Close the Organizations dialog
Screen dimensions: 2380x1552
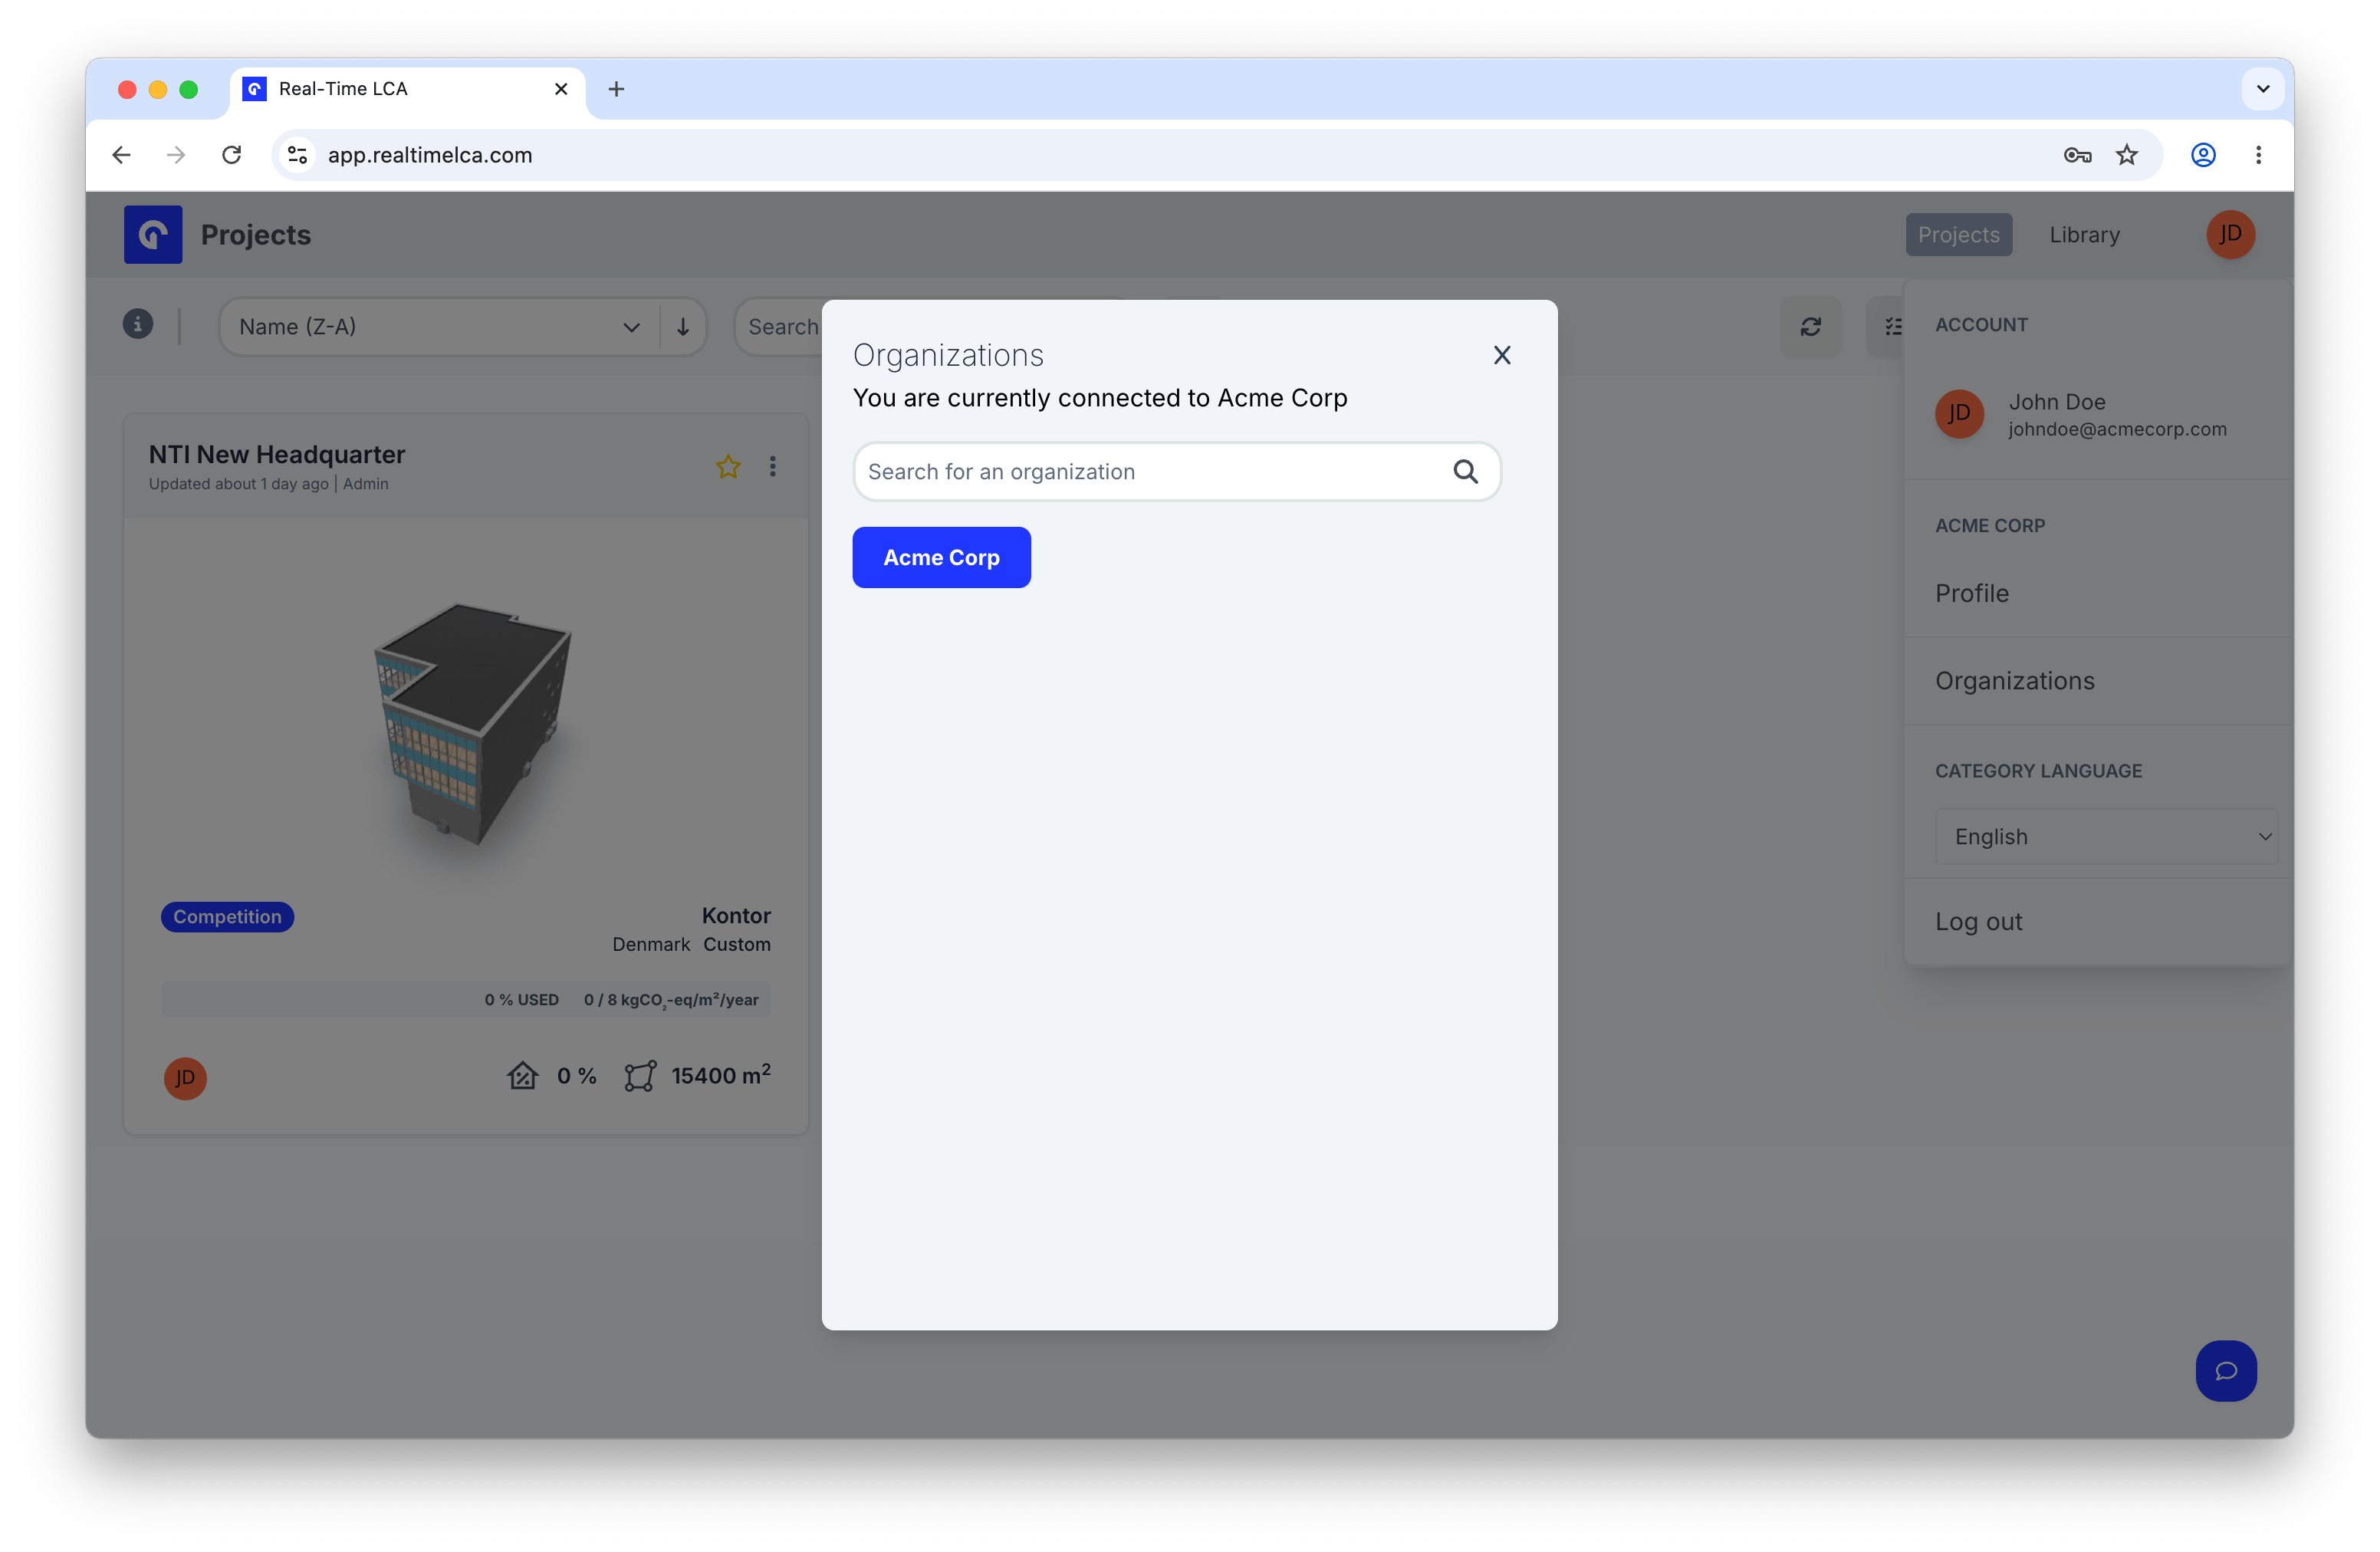point(1501,355)
